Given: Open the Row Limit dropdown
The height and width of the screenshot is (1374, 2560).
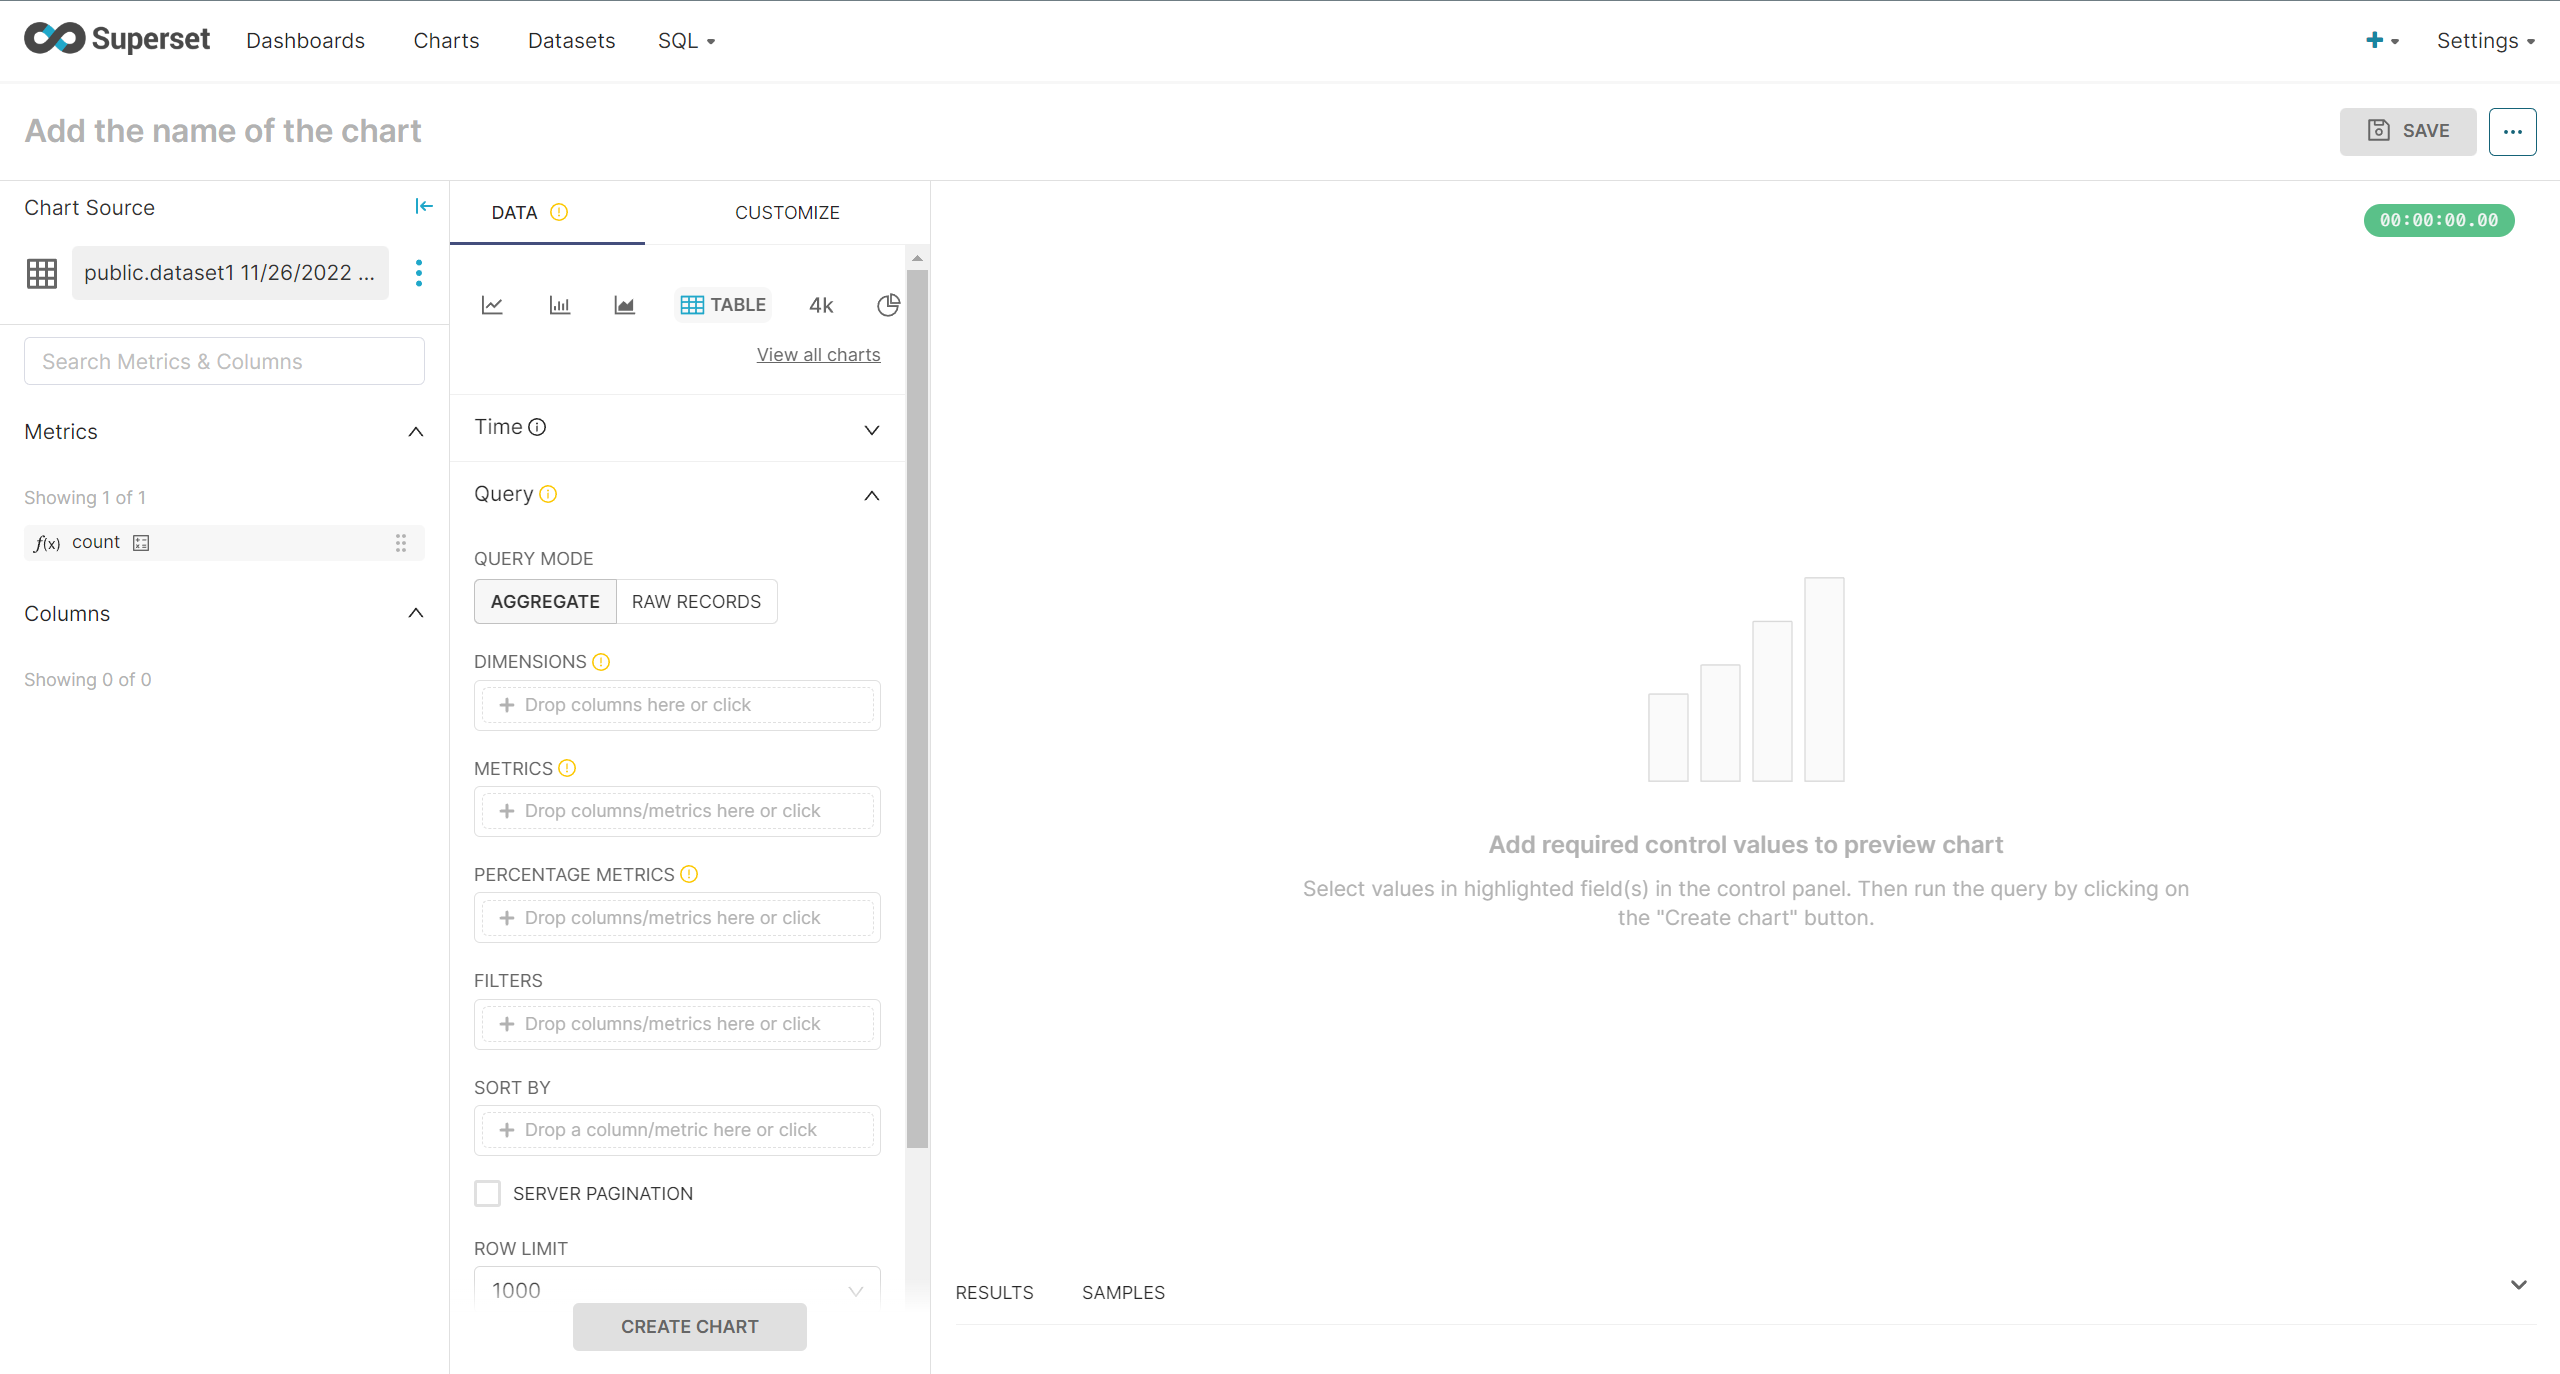Looking at the screenshot, I should click(x=677, y=1289).
